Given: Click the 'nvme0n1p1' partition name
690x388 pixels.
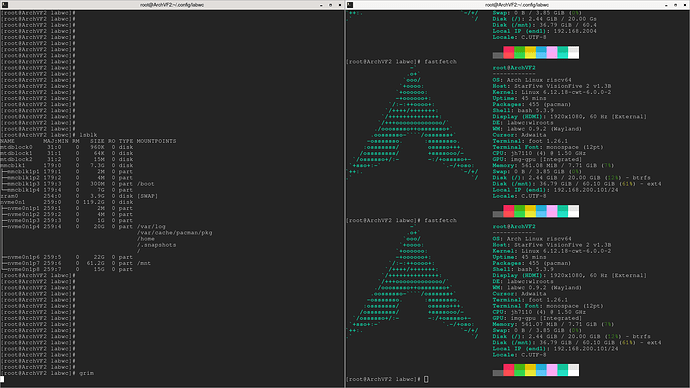Looking at the screenshot, I should tap(23, 209).
